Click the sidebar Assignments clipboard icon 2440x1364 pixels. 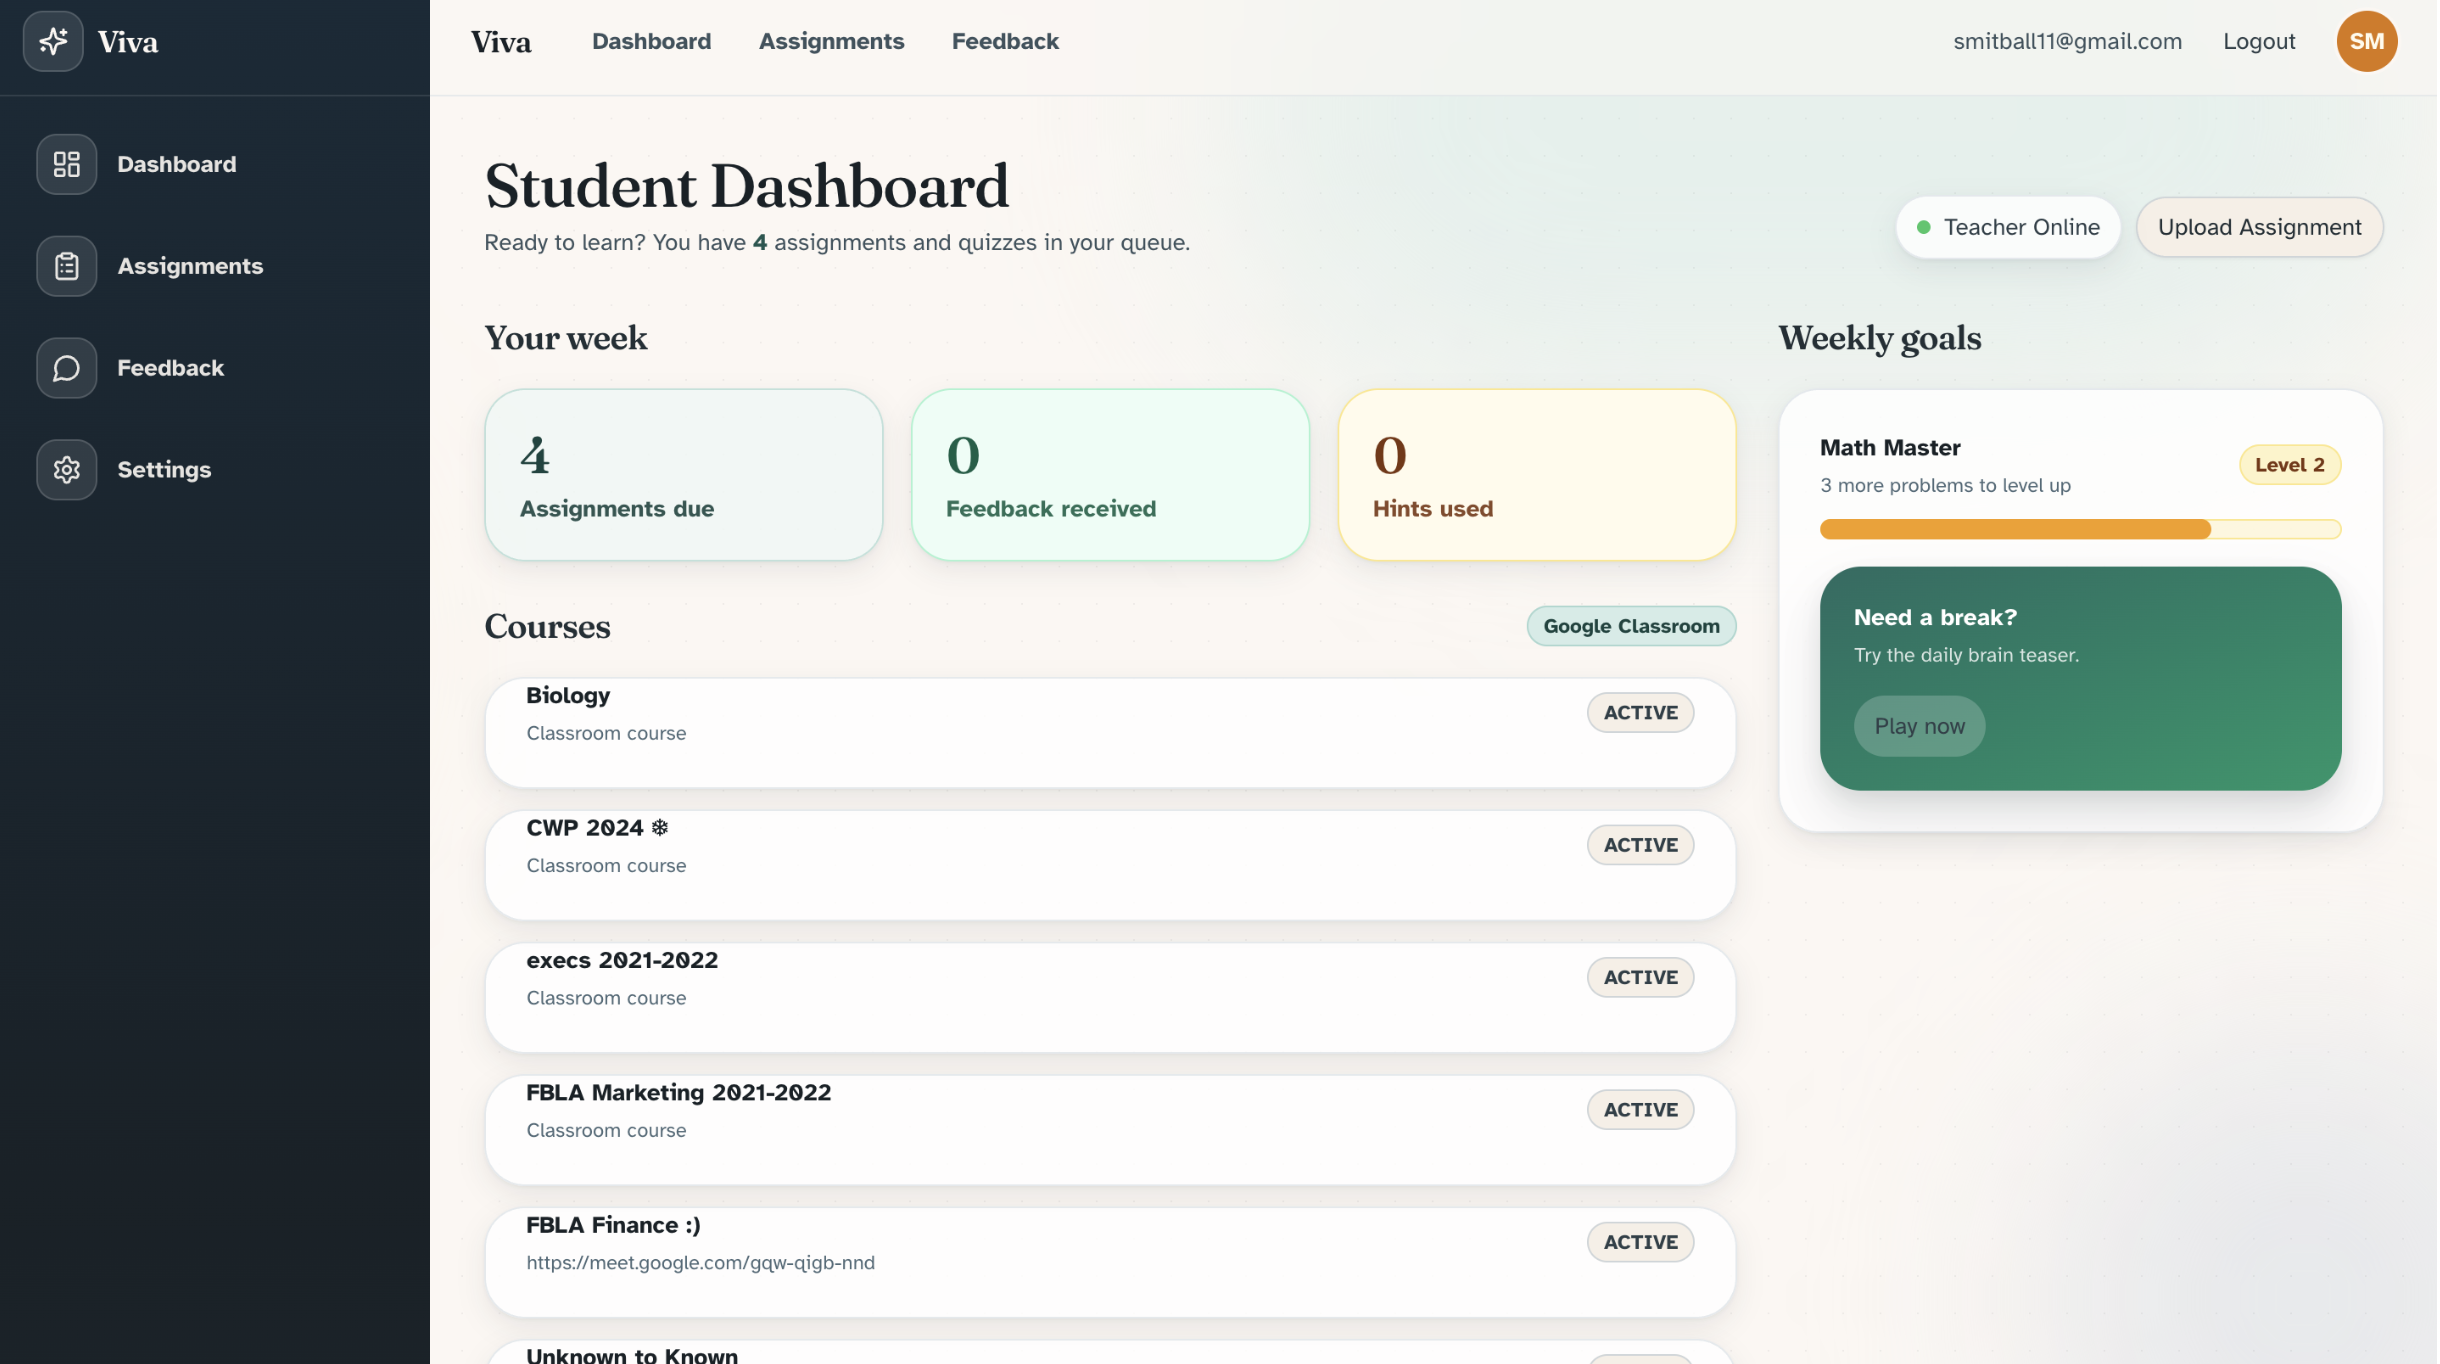66,266
